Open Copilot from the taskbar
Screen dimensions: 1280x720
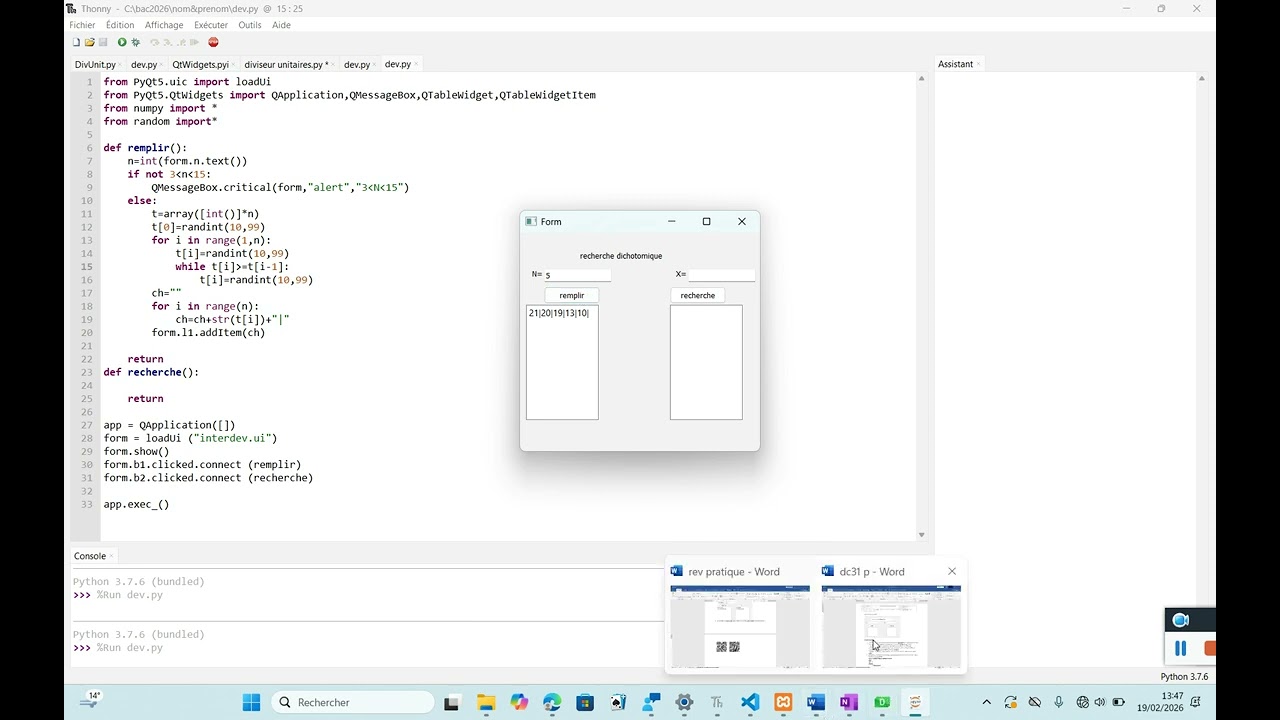pos(519,702)
